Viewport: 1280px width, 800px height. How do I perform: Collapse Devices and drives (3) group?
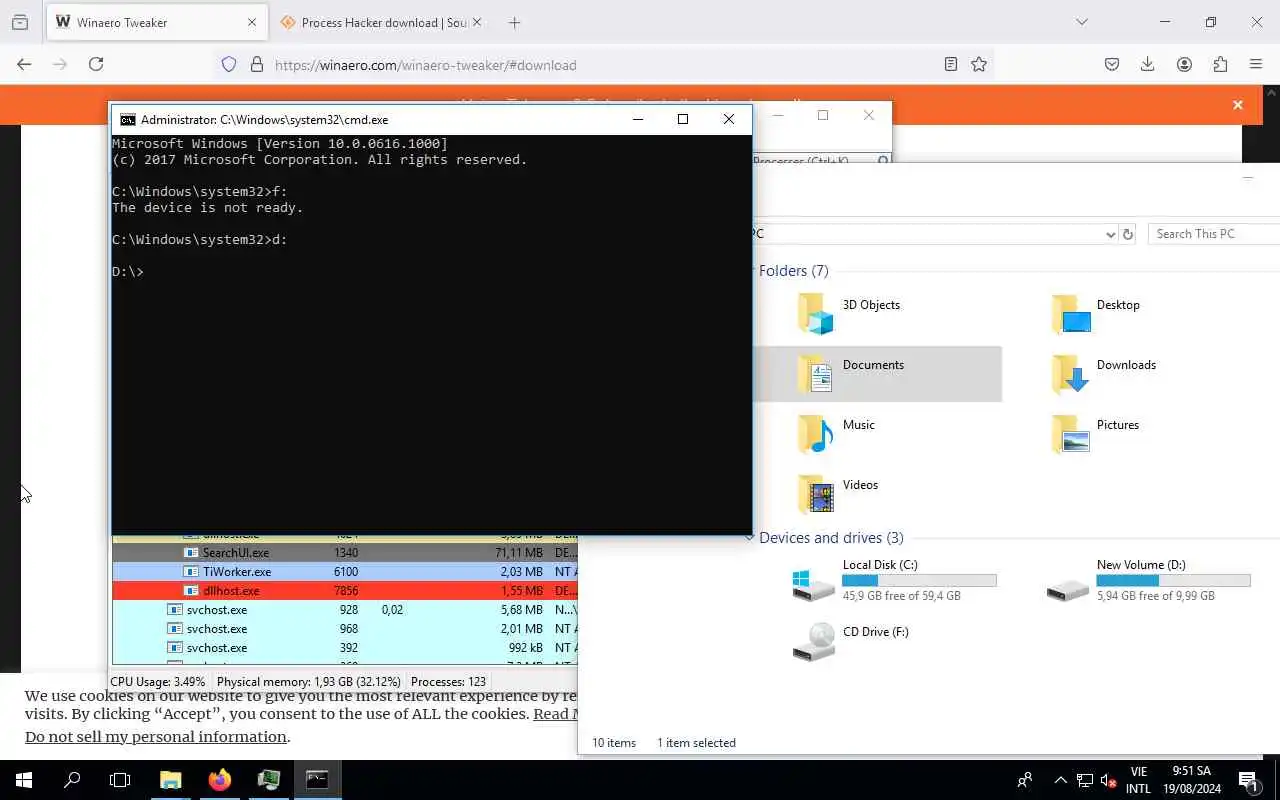pyautogui.click(x=750, y=538)
